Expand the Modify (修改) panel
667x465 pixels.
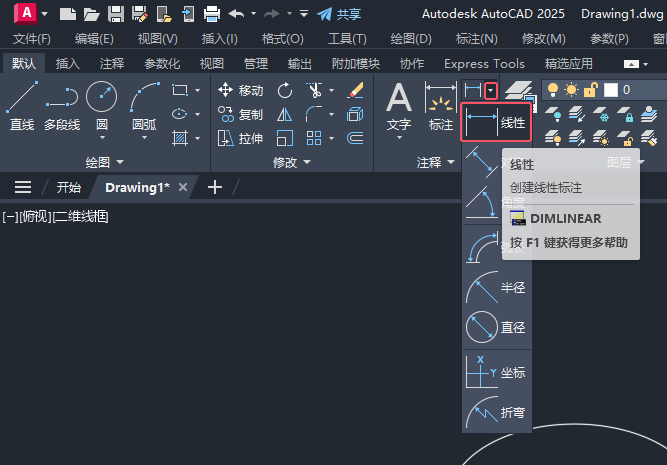292,162
